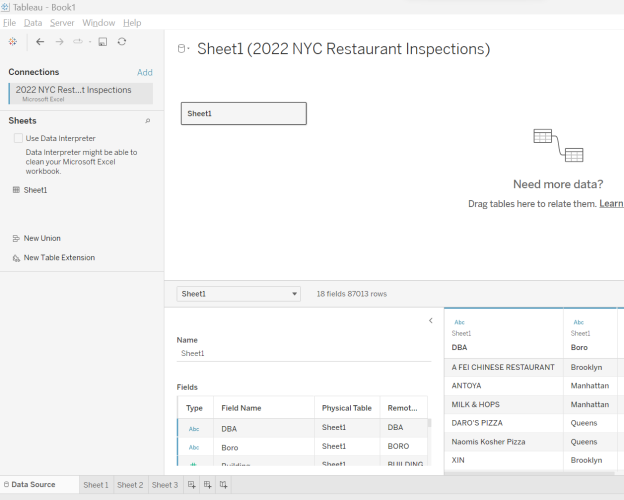Click the XIN cell

pyautogui.click(x=503, y=460)
